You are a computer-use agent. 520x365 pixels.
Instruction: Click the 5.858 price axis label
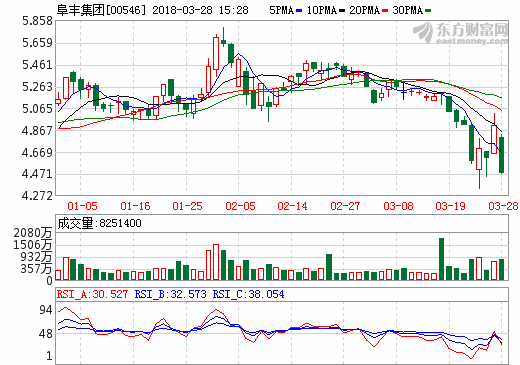(38, 21)
